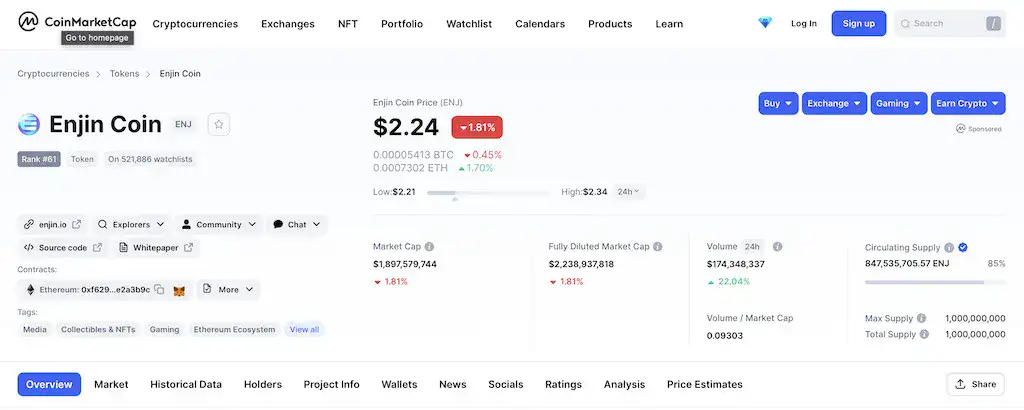
Task: Add Enjin Coin to watchlist star
Action: 219,124
